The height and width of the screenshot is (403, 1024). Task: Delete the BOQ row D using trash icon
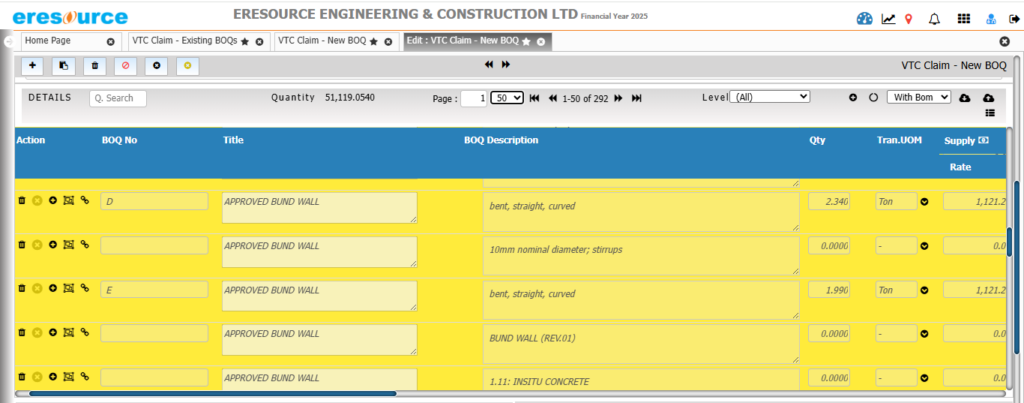tap(21, 201)
